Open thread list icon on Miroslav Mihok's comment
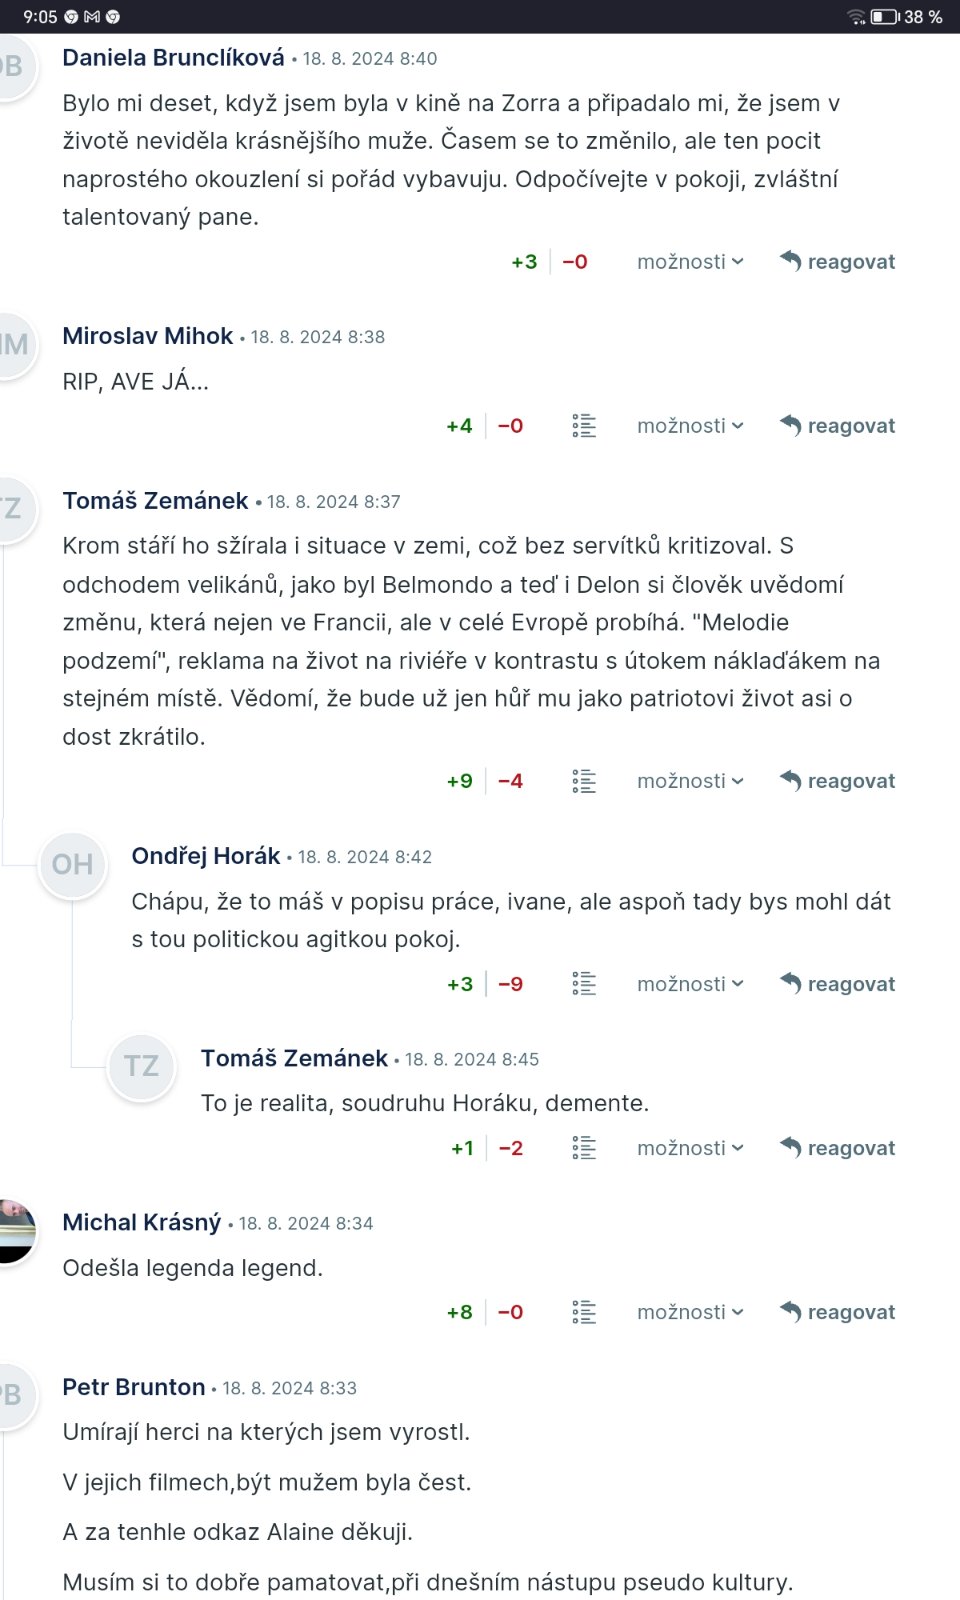 (x=584, y=426)
